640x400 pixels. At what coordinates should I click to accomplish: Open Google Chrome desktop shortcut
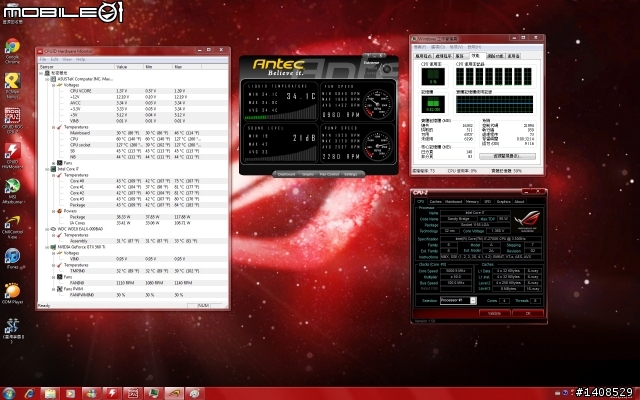click(12, 51)
